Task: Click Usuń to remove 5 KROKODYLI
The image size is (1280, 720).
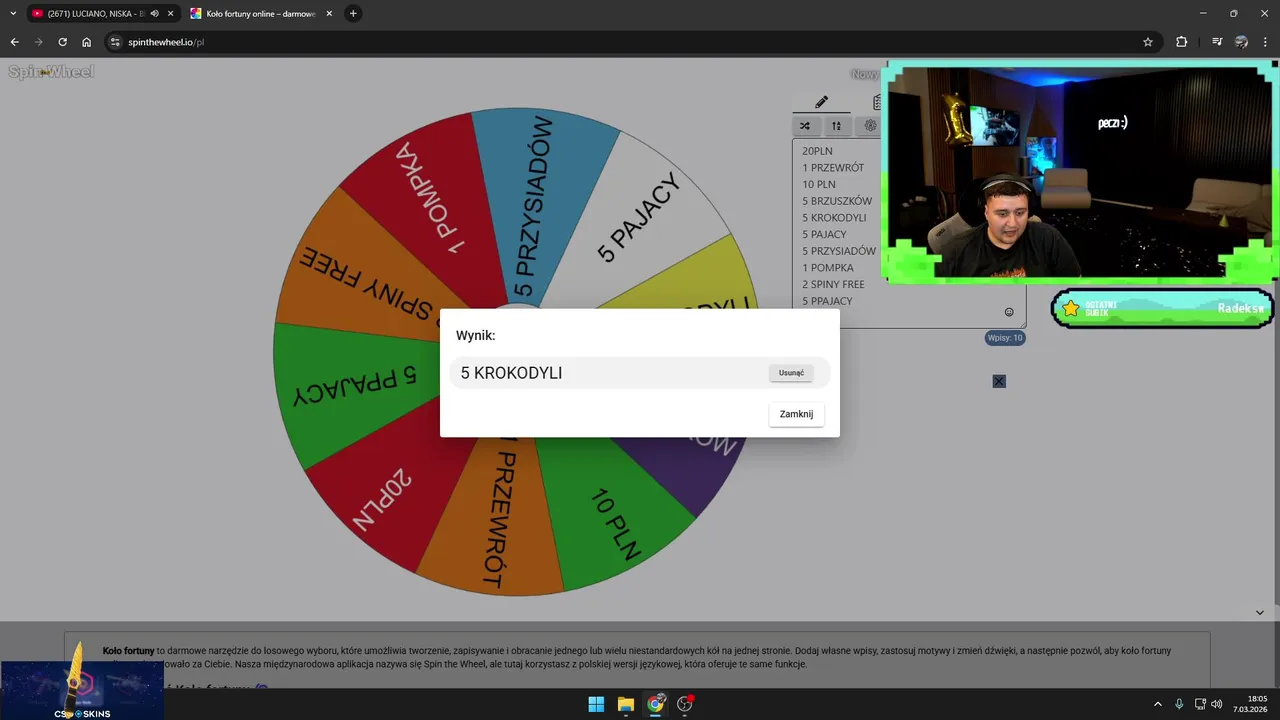Action: click(791, 373)
